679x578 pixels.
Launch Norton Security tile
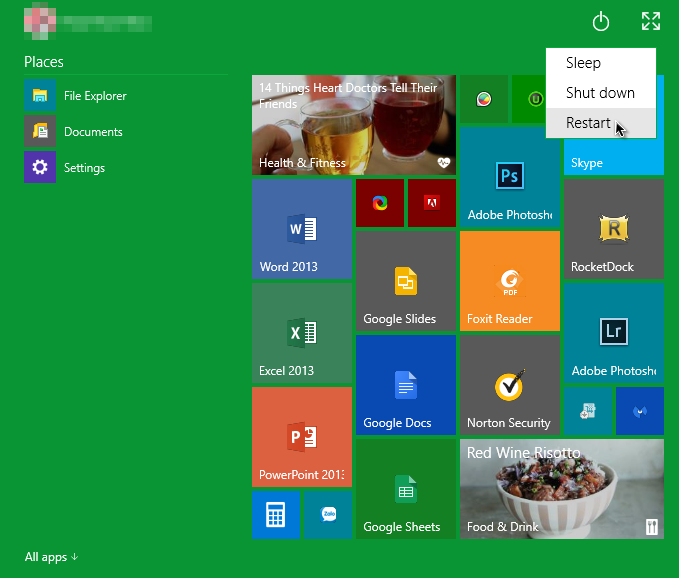[x=510, y=385]
